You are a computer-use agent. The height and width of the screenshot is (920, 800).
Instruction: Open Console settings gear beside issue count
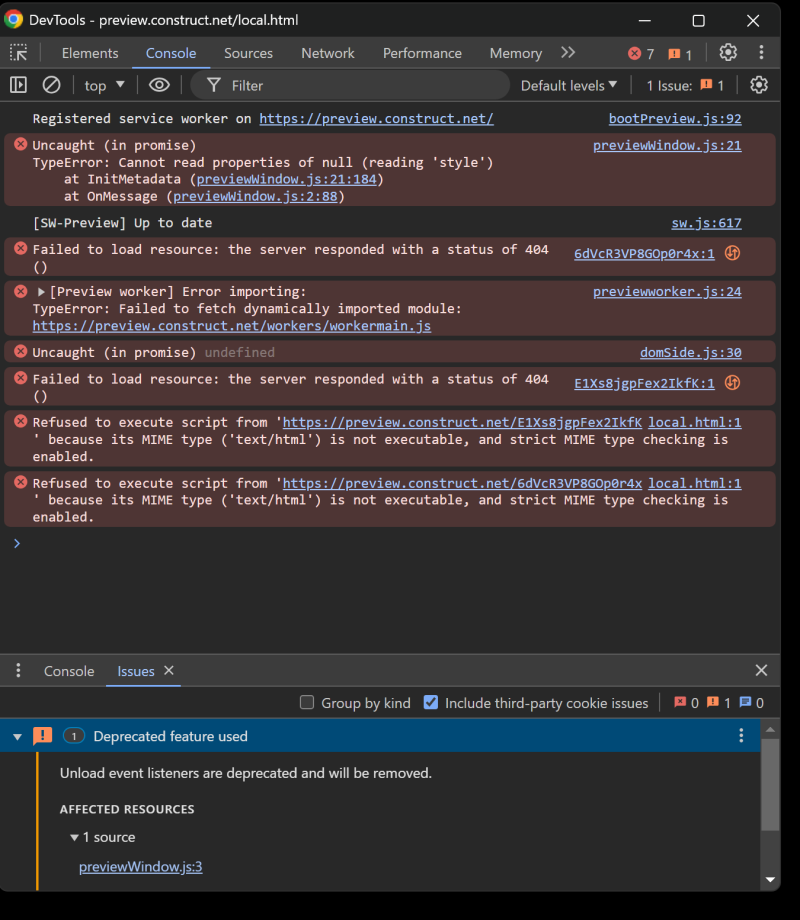click(x=759, y=85)
